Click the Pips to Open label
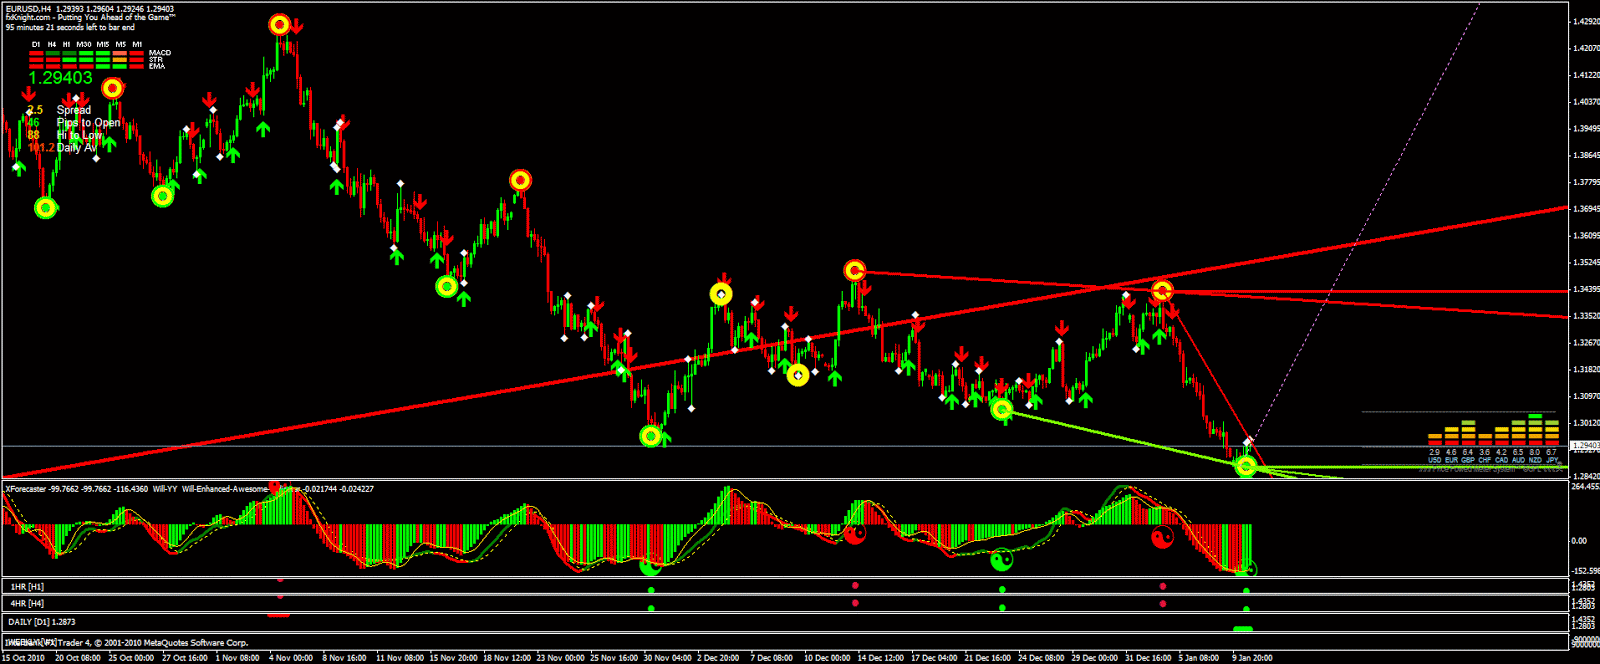The width and height of the screenshot is (1600, 664). pyautogui.click(x=89, y=123)
